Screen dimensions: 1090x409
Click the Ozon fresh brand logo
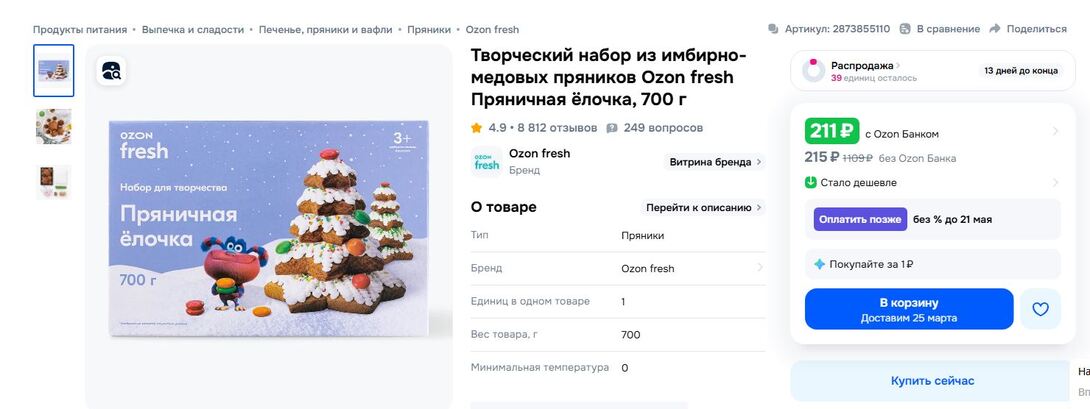(x=486, y=161)
